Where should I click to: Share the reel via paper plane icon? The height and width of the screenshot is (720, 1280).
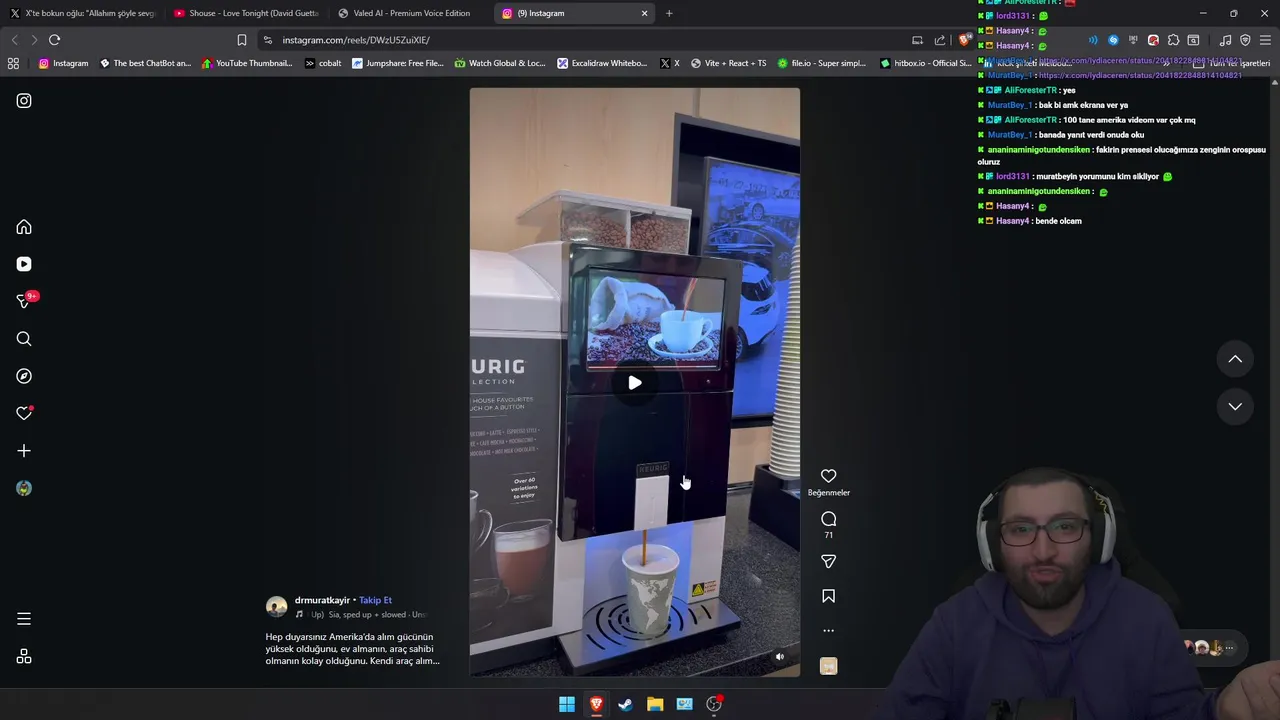point(828,562)
